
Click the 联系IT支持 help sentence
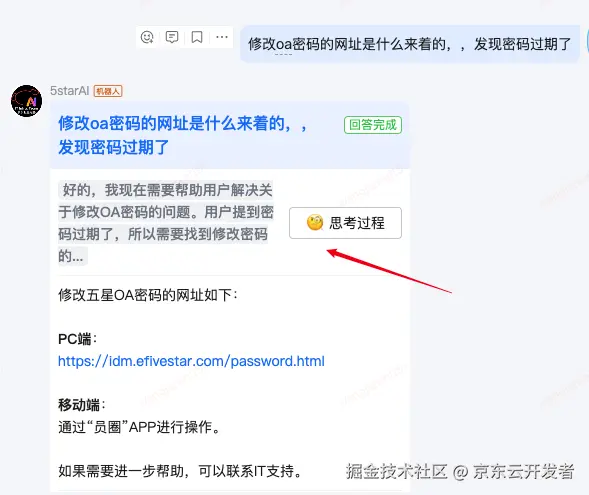tap(180, 471)
